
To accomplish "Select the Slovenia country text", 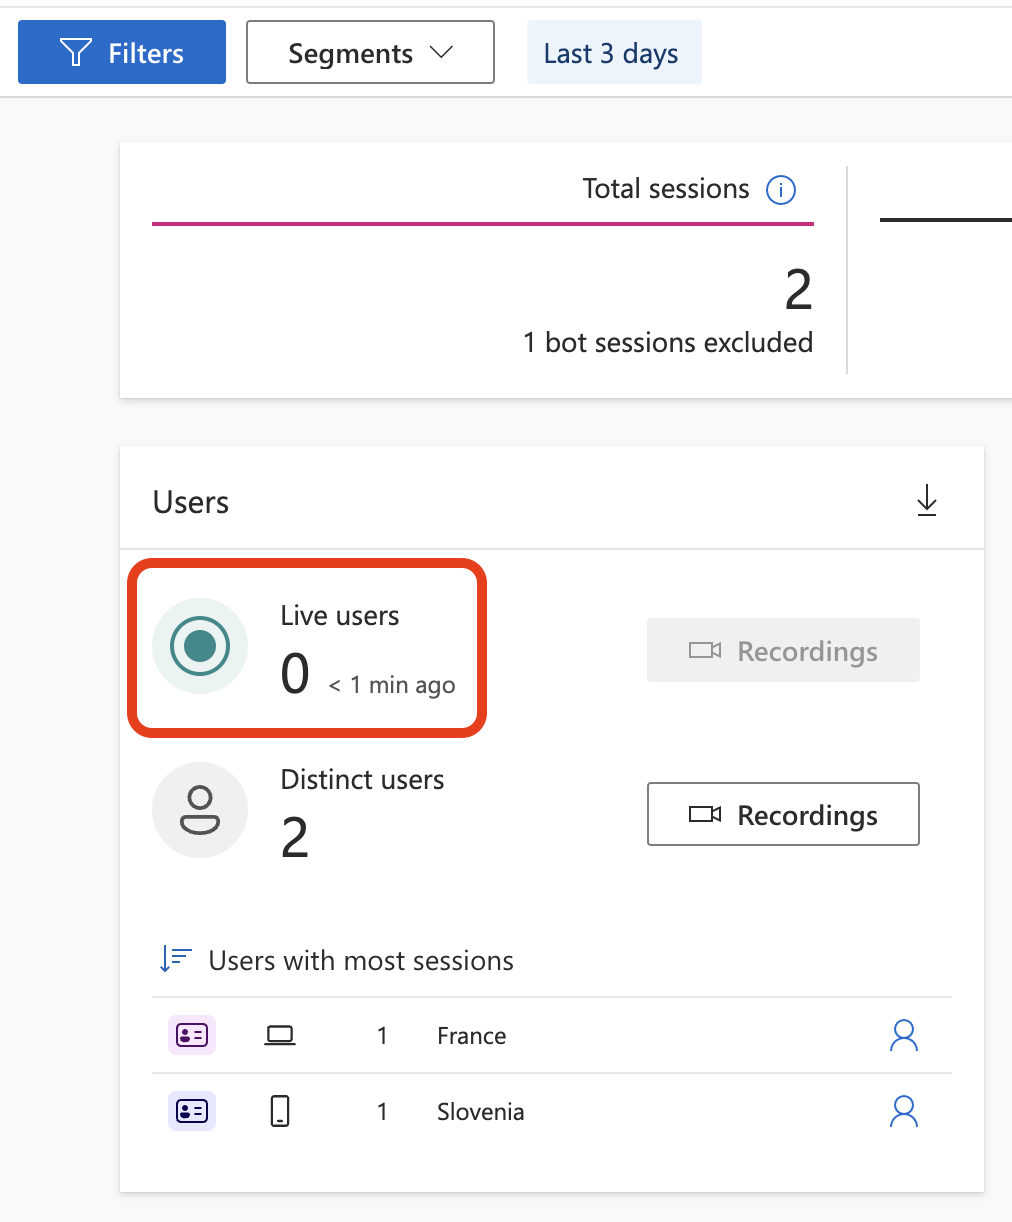I will click(480, 1112).
